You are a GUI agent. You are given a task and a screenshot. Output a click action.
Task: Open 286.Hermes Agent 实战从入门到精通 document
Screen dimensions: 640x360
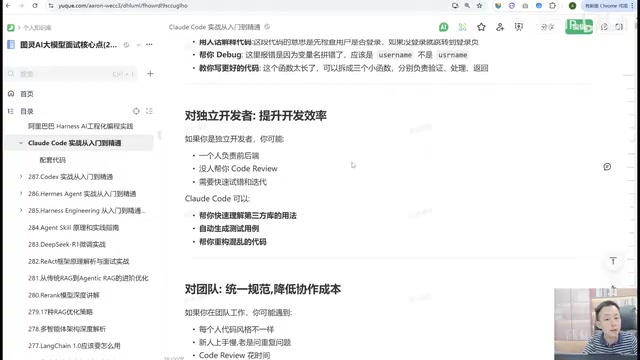82,194
